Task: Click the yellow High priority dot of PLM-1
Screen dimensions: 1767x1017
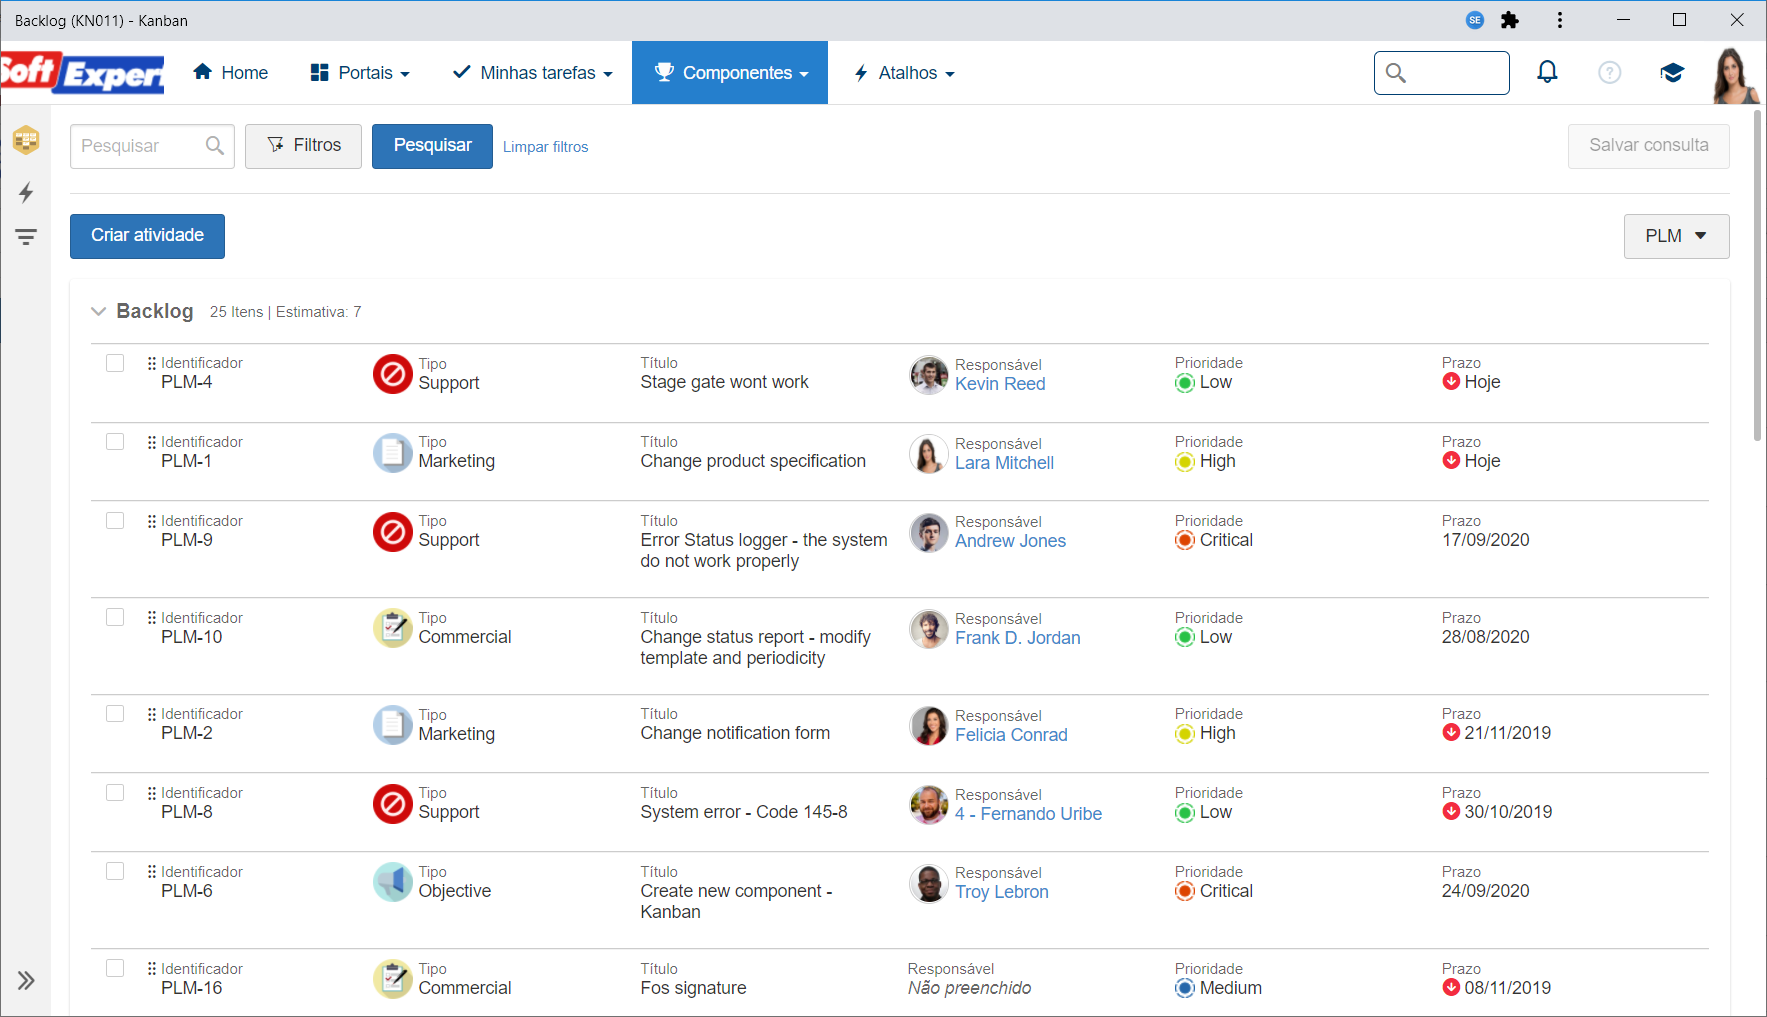Action: tap(1185, 462)
